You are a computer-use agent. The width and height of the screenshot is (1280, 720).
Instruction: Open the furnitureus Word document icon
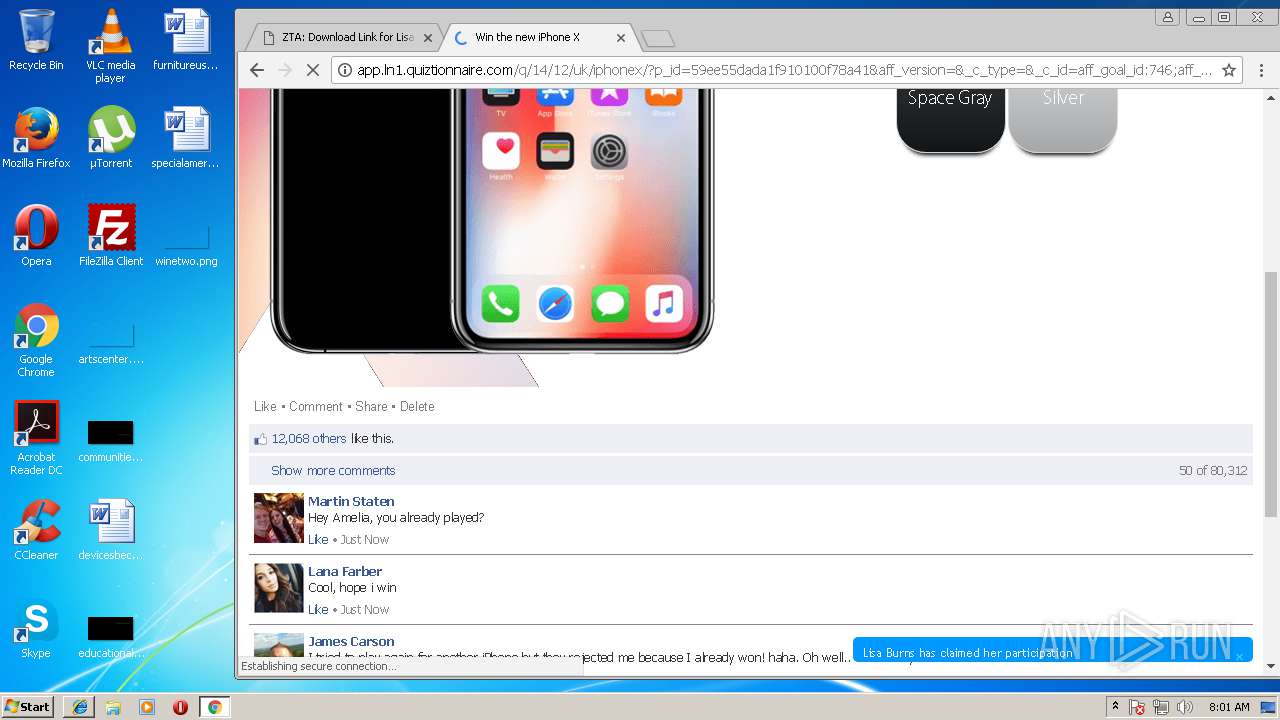coord(185,40)
